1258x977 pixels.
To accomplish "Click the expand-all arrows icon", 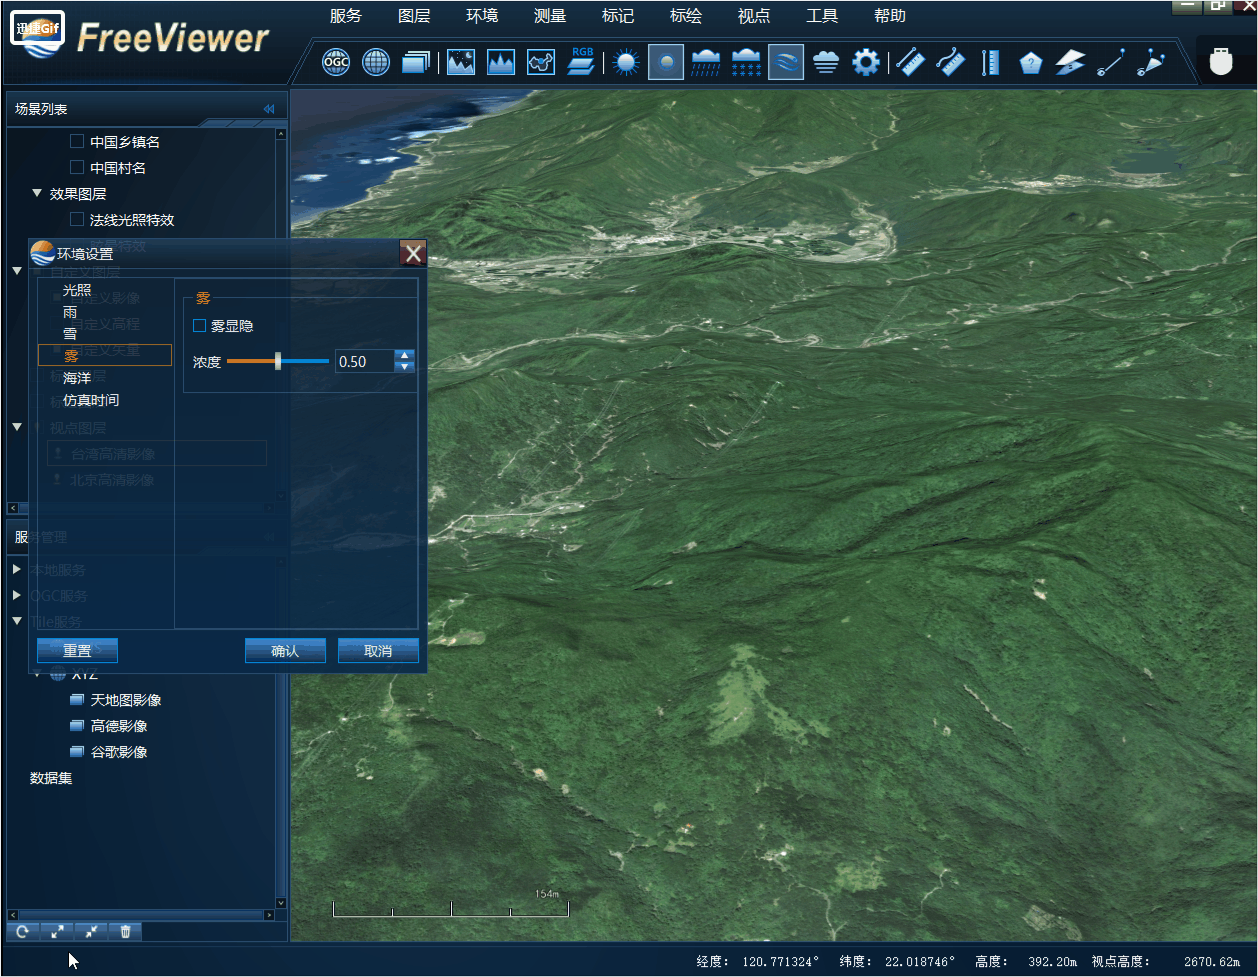I will (x=57, y=931).
